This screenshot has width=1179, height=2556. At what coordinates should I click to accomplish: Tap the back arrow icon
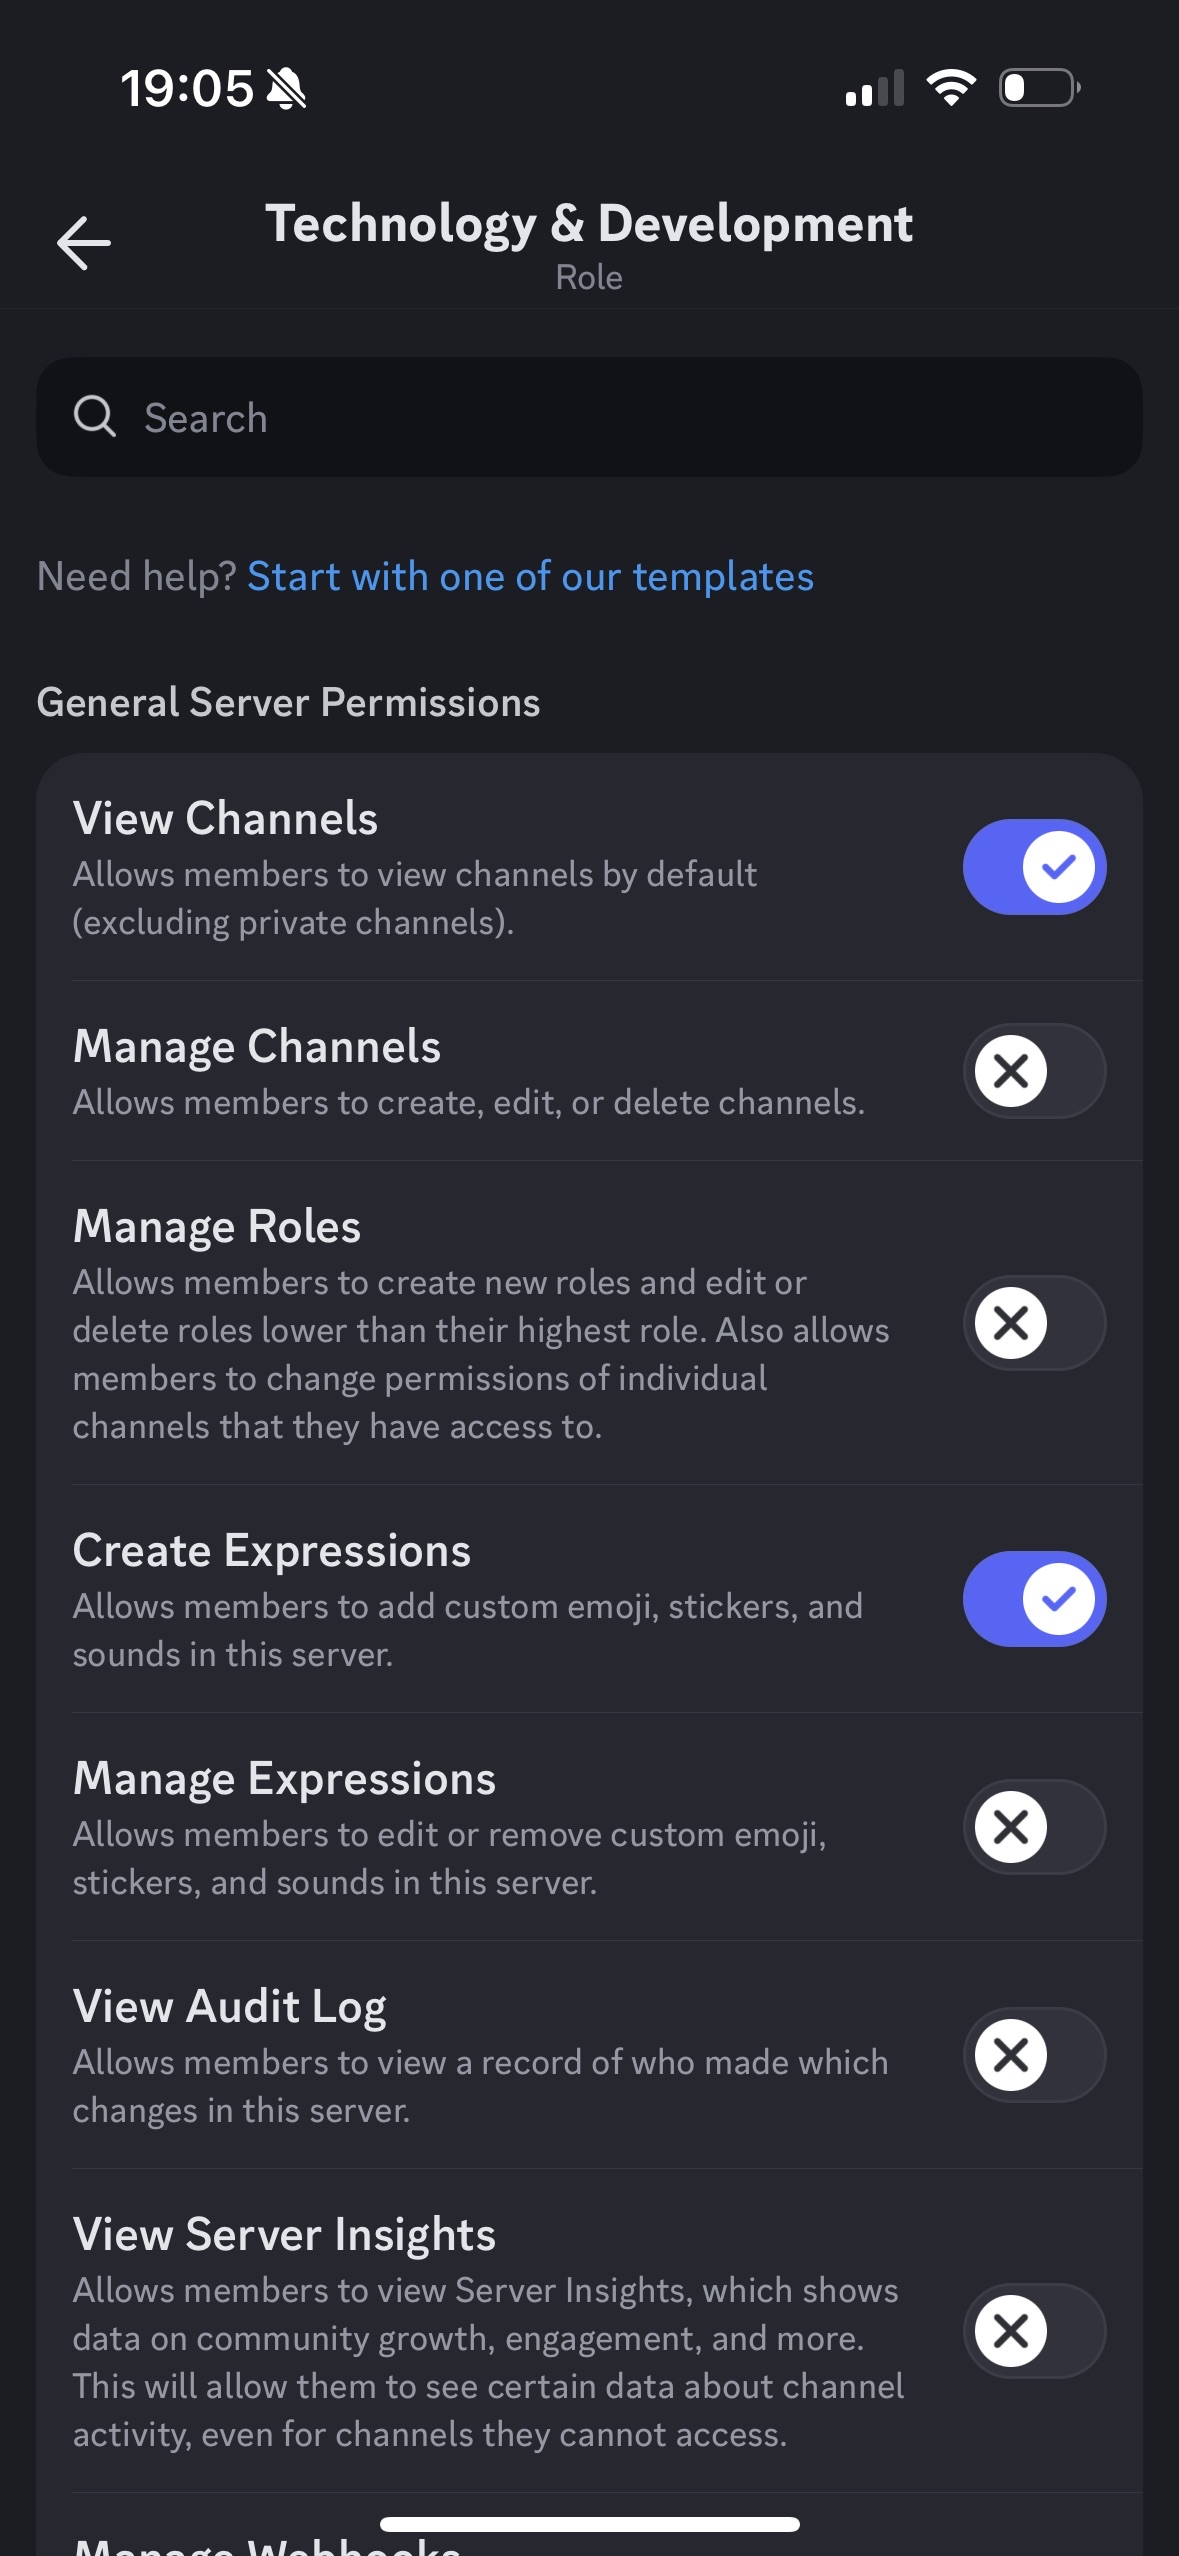pyautogui.click(x=84, y=243)
